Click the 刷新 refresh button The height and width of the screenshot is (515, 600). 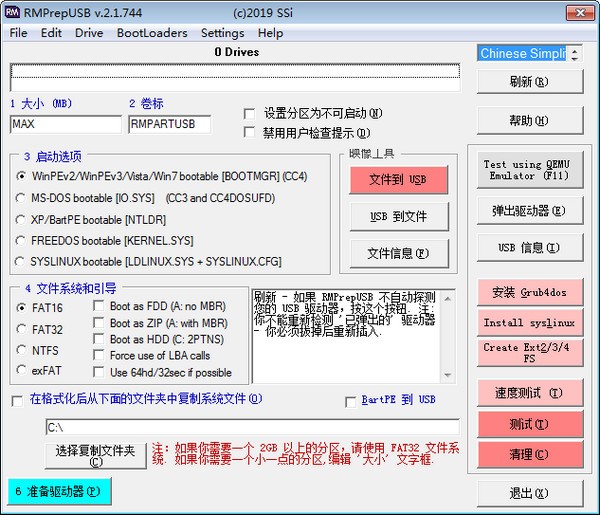529,82
